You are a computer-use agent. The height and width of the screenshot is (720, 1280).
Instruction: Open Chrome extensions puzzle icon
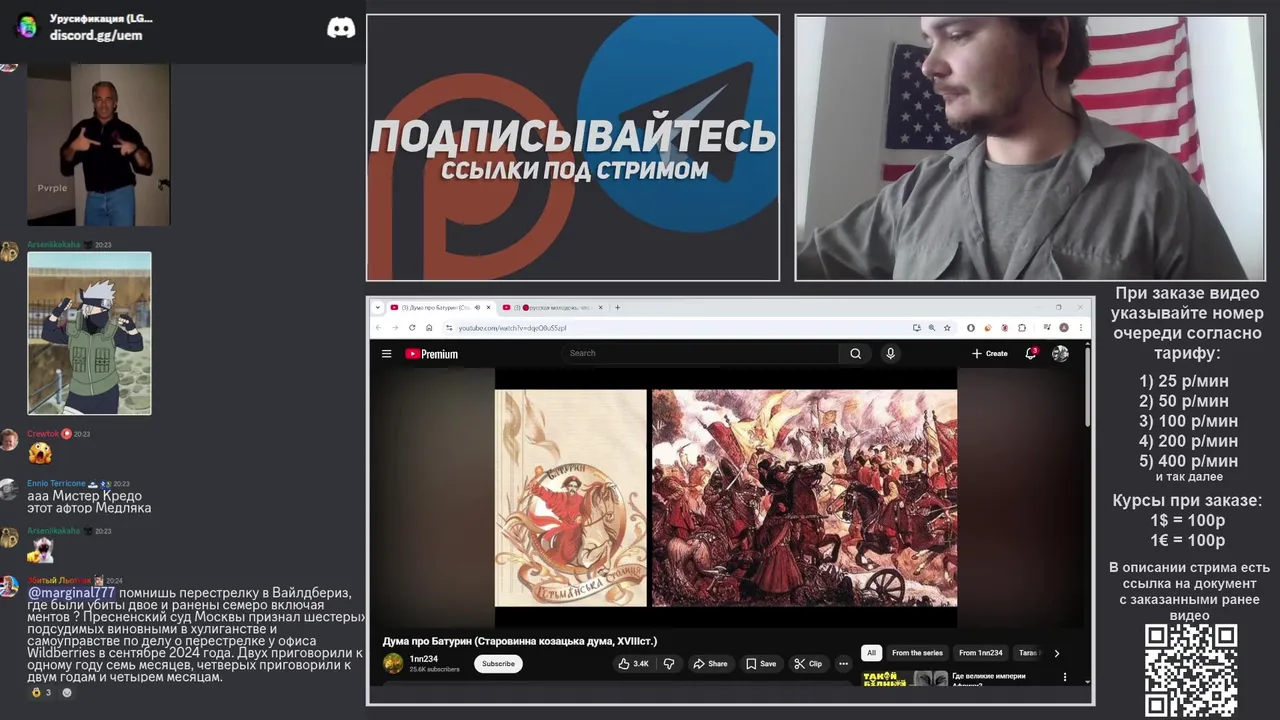[1021, 327]
